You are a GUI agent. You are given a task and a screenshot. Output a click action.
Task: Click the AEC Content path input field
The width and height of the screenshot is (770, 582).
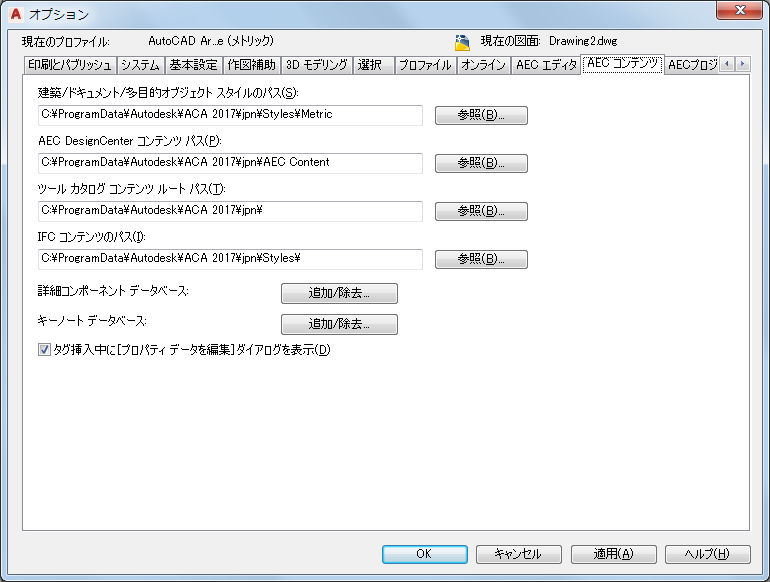point(230,163)
